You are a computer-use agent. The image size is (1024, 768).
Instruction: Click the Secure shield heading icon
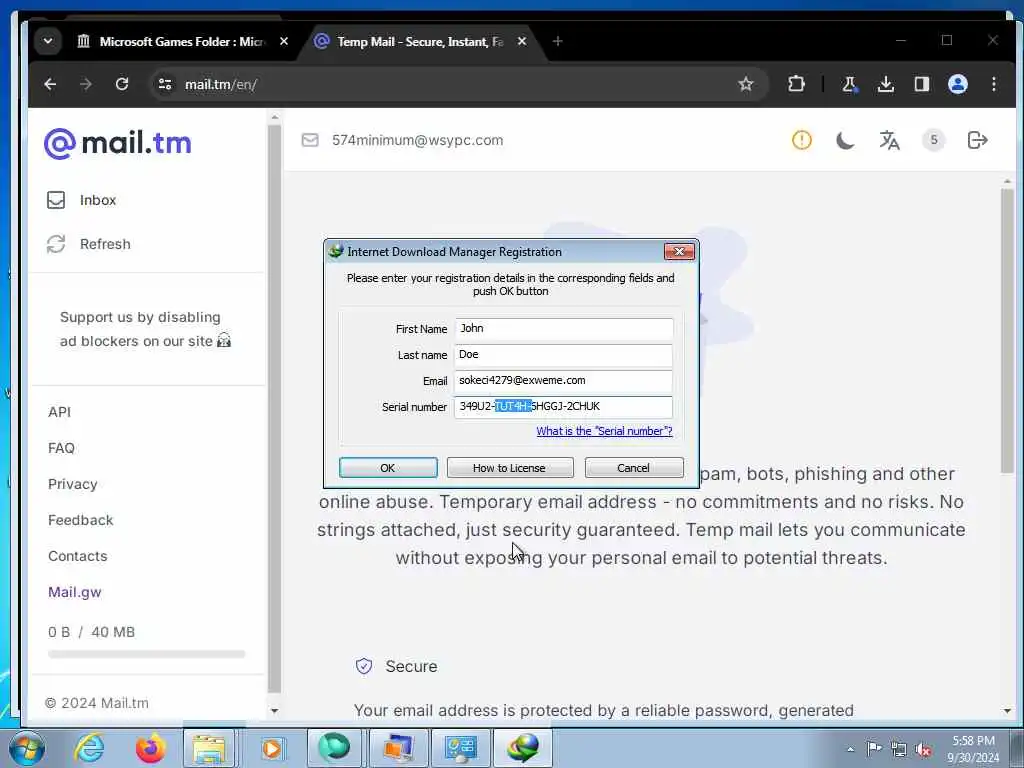pos(364,666)
